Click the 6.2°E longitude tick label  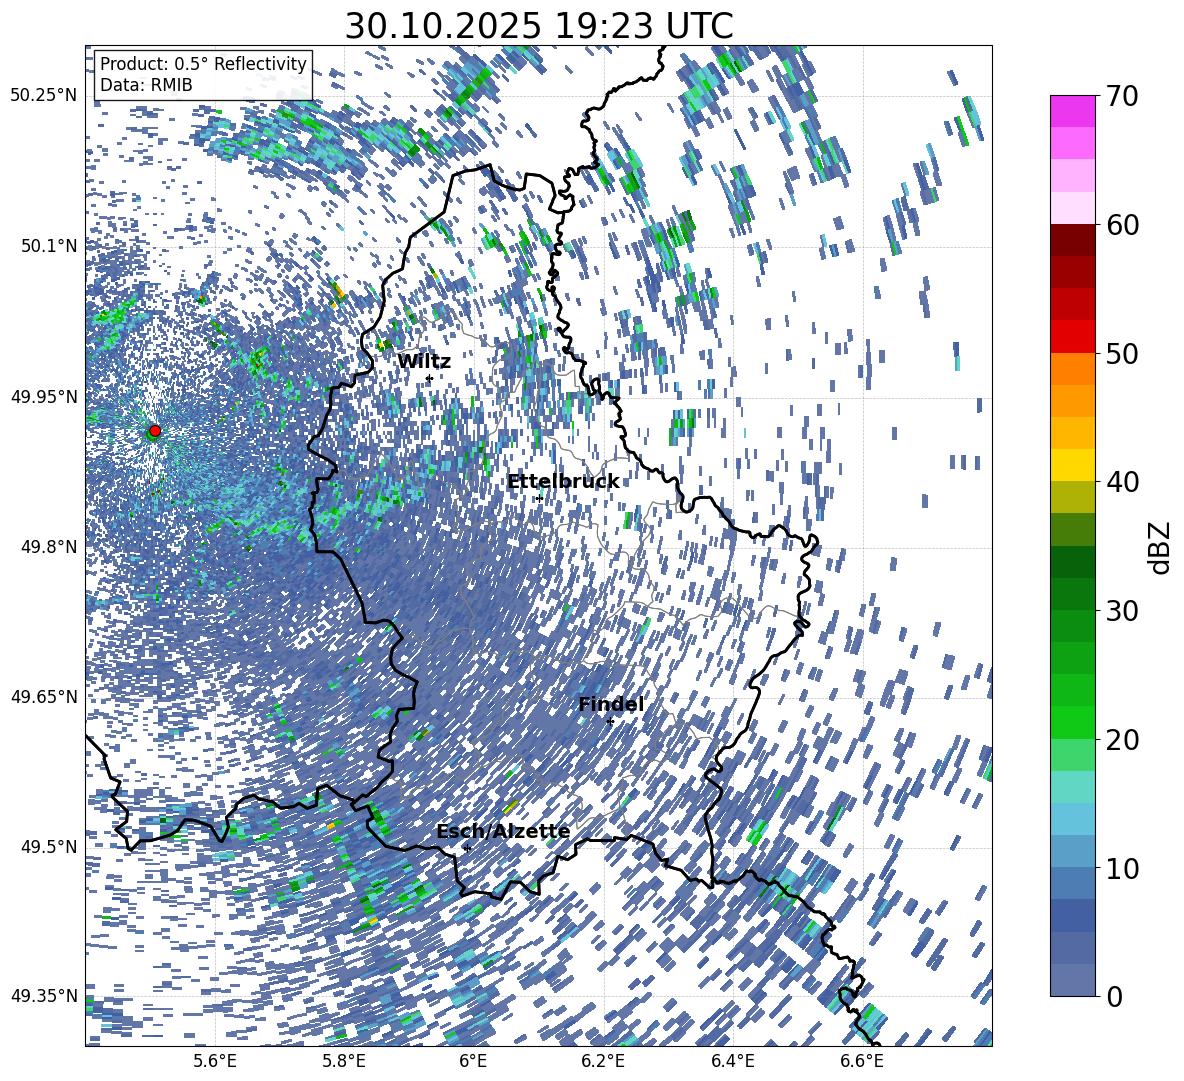point(604,1062)
